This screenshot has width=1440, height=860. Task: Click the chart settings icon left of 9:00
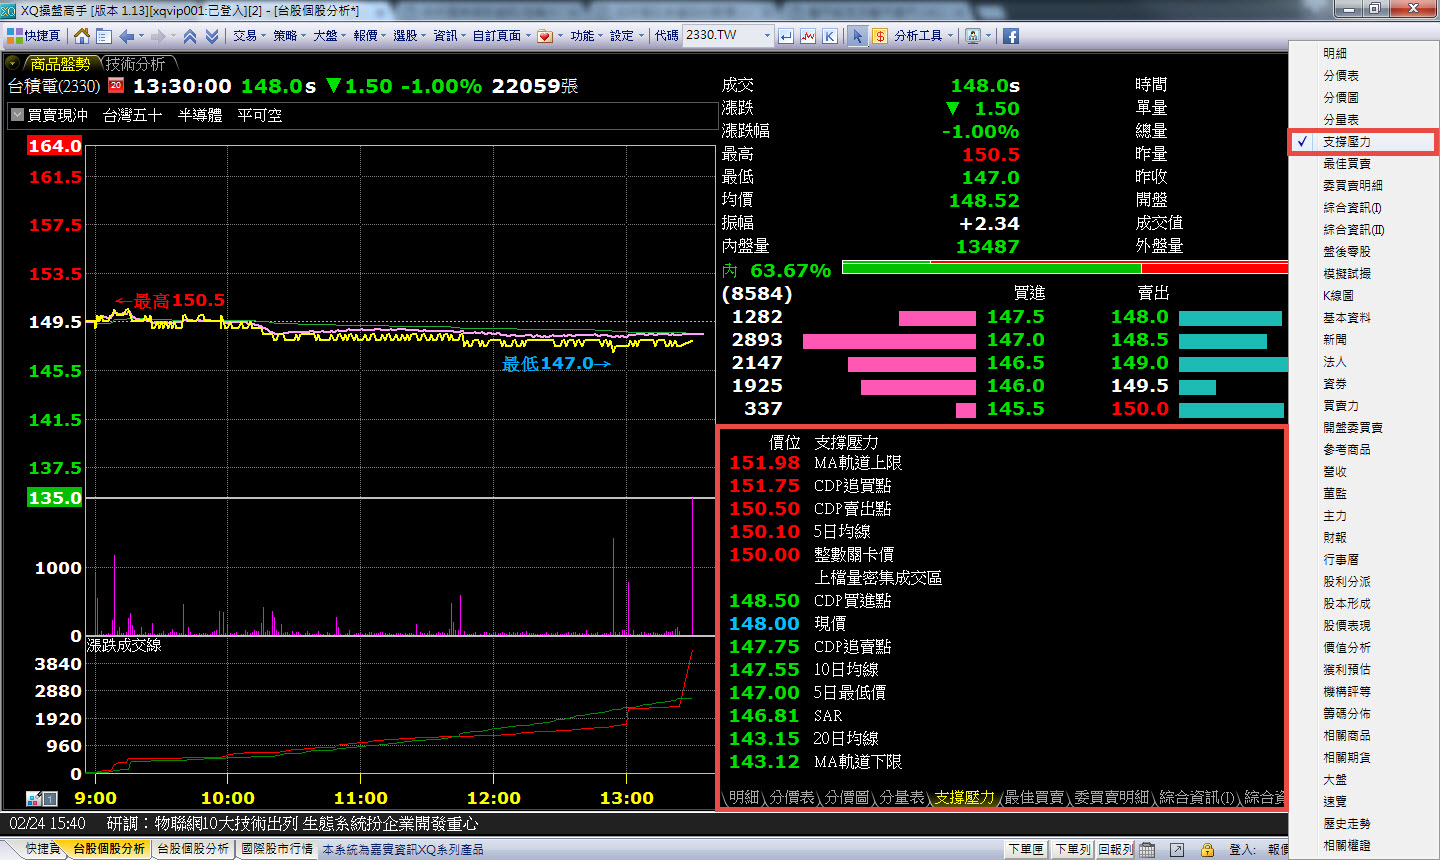(33, 798)
